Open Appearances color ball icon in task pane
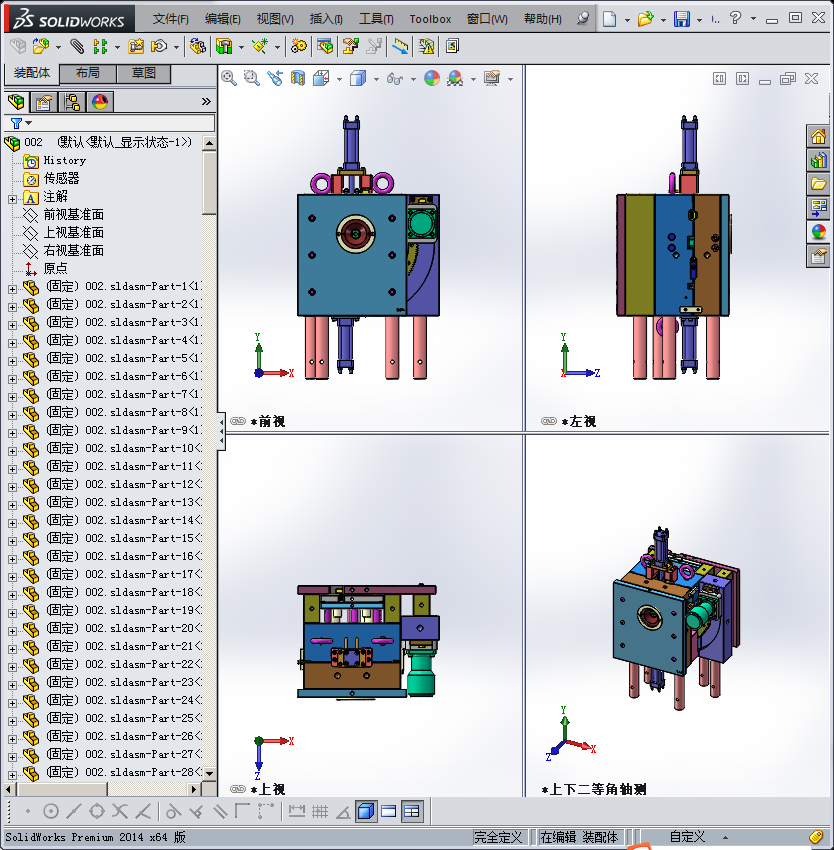 pyautogui.click(x=818, y=231)
